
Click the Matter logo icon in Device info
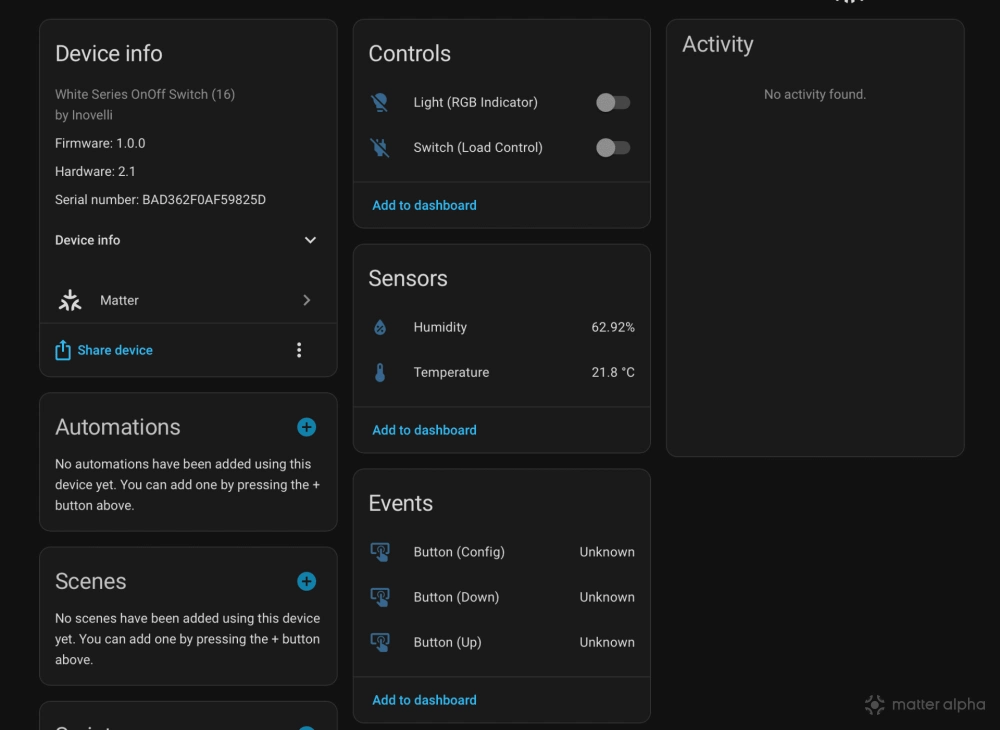(70, 300)
